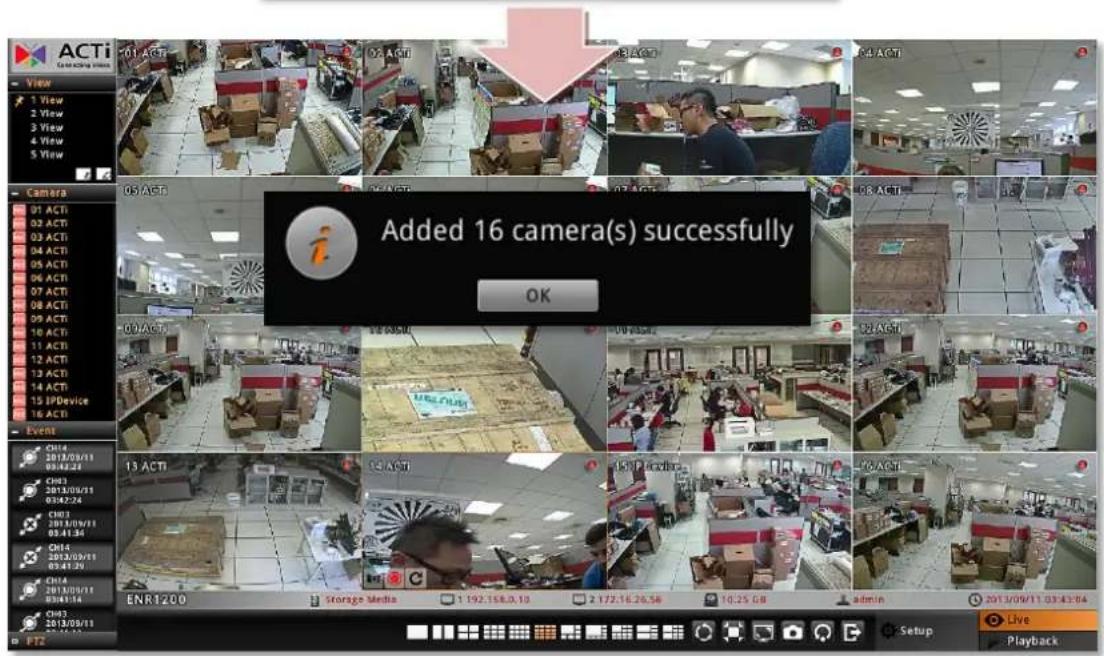Click the full screen icon in toolbar
1104x656 pixels.
733,631
